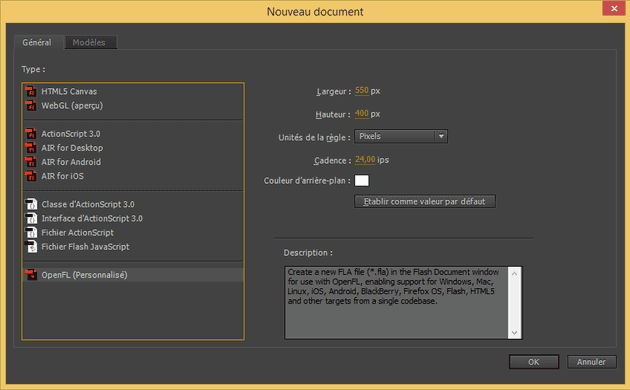Select Classe d'ActionScript 3.0 entry
The image size is (630, 390).
coord(133,204)
